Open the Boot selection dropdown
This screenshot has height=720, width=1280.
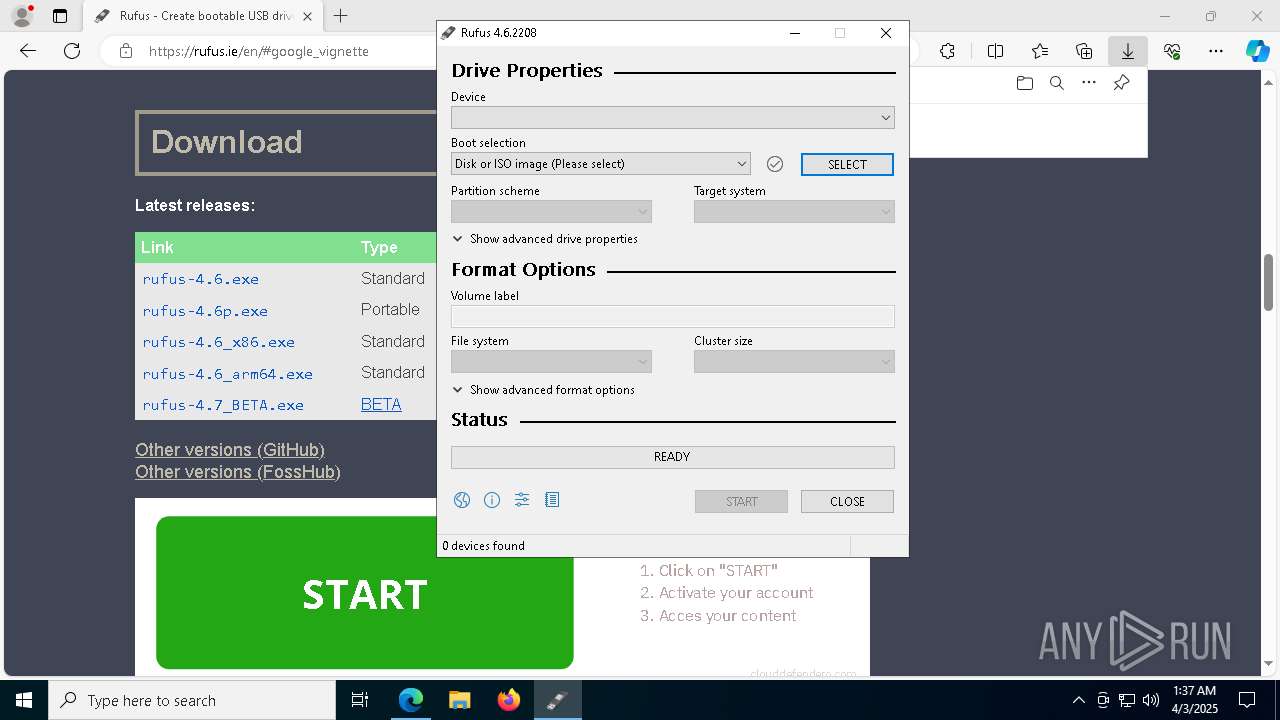pos(601,164)
